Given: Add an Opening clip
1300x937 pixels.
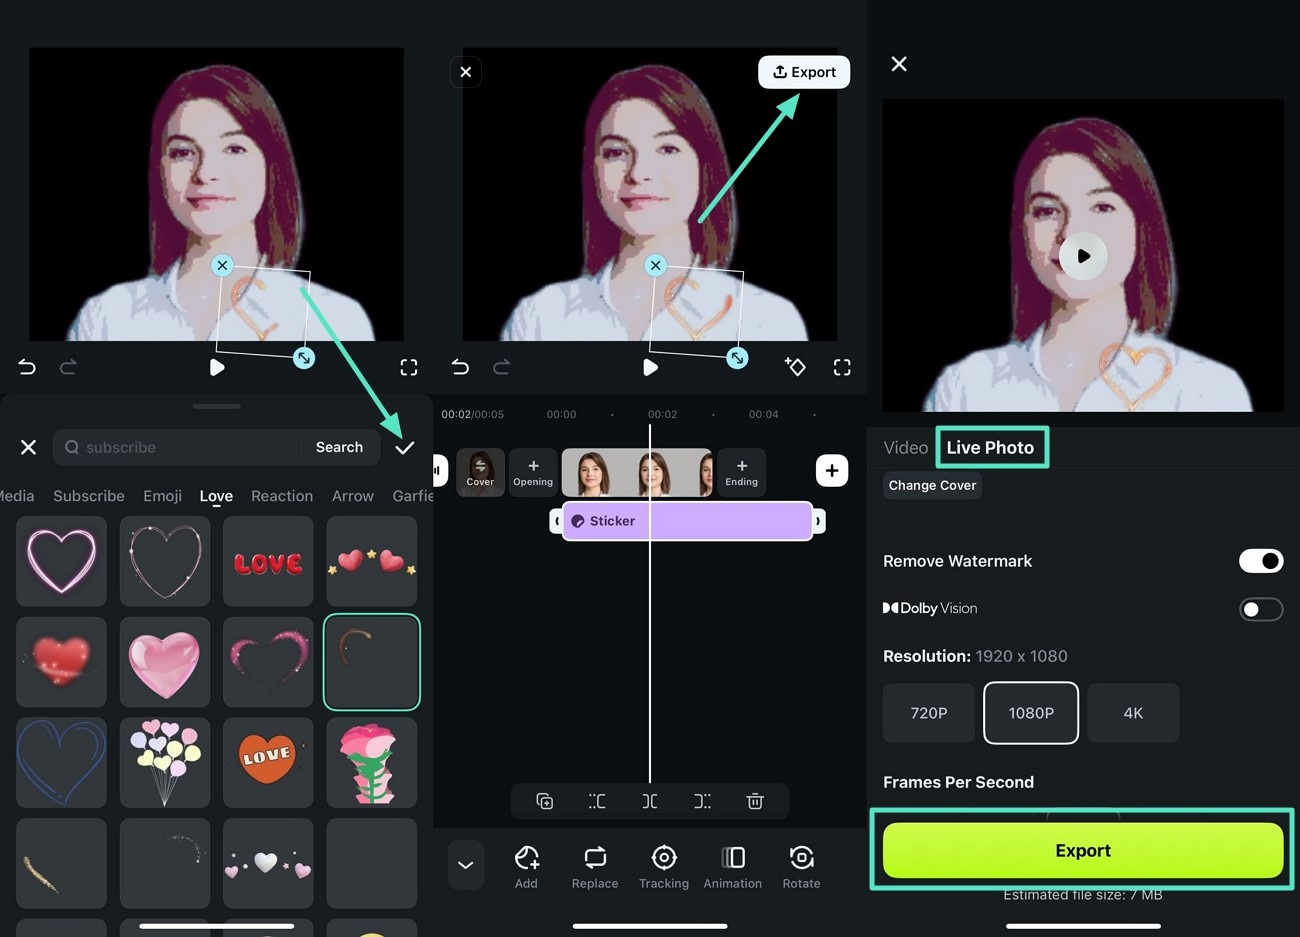Looking at the screenshot, I should coord(533,472).
